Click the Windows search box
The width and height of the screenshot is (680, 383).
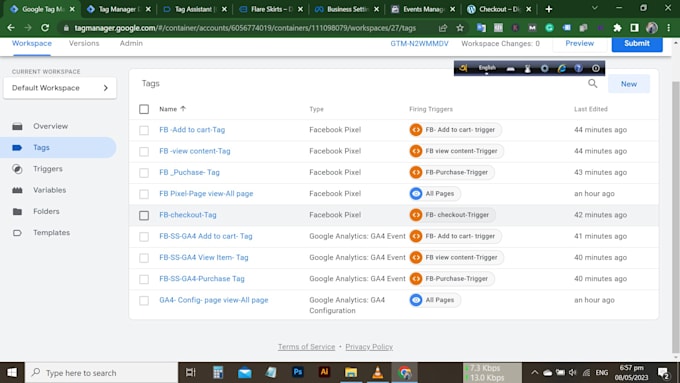pyautogui.click(x=101, y=373)
